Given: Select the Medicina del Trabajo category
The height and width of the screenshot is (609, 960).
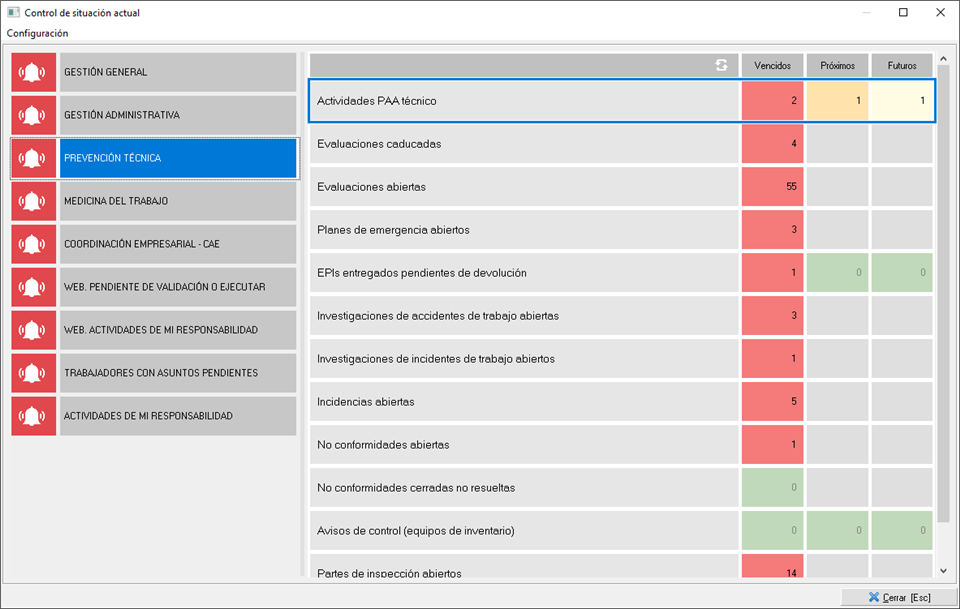Looking at the screenshot, I should click(x=178, y=201).
